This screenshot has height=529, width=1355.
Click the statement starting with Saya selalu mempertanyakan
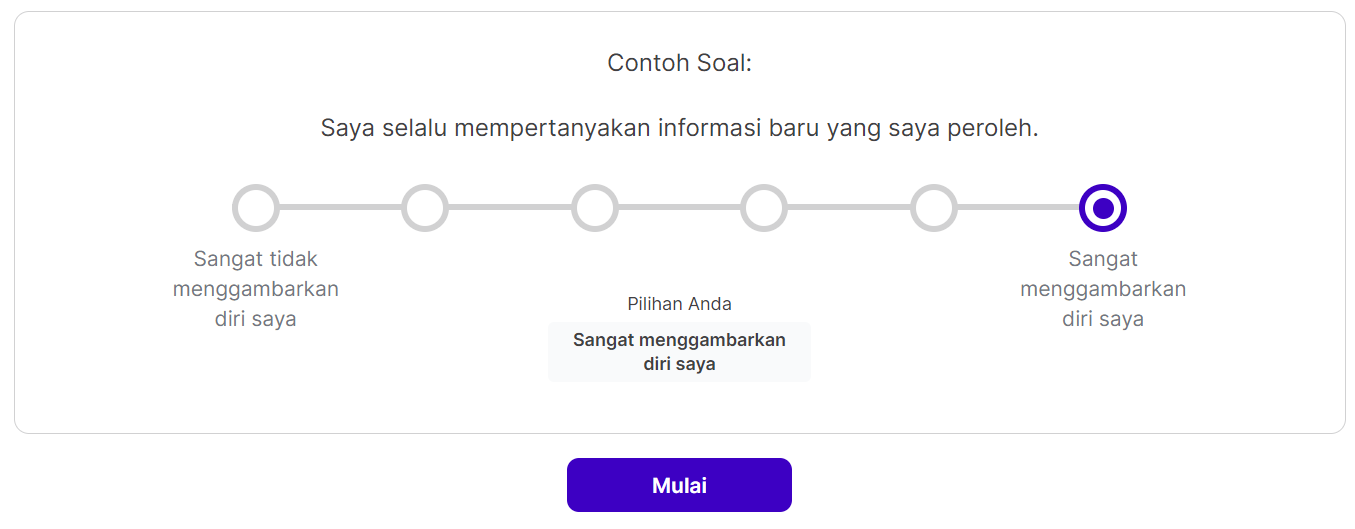point(679,129)
